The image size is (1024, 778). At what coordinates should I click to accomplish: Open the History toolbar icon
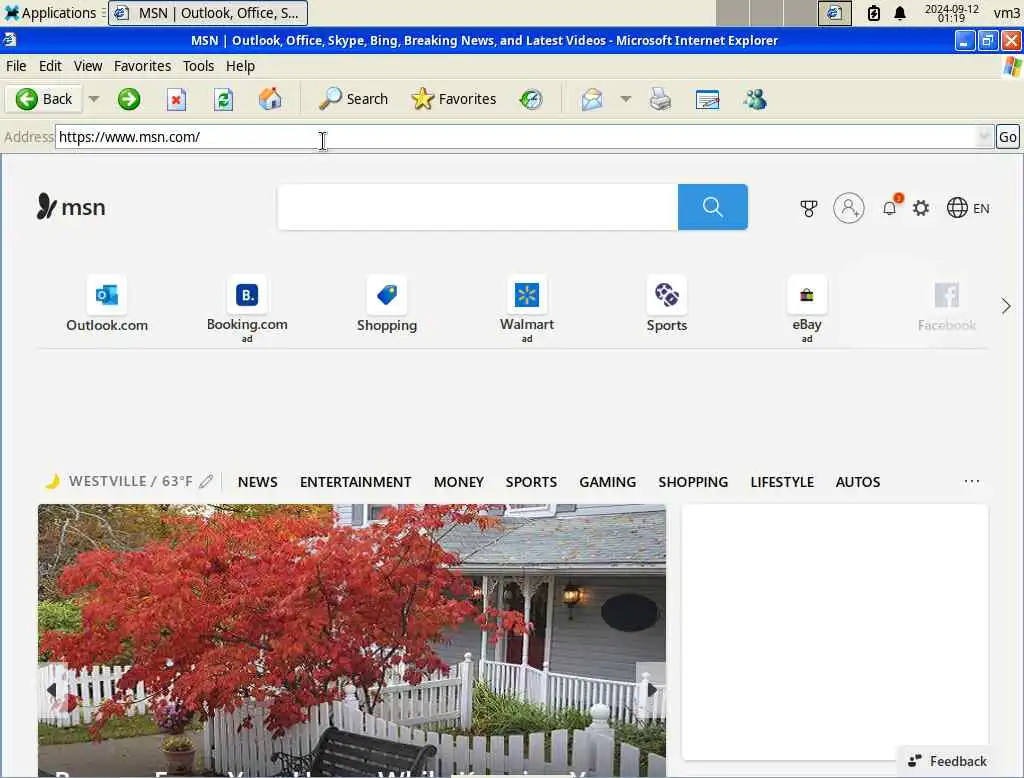531,99
